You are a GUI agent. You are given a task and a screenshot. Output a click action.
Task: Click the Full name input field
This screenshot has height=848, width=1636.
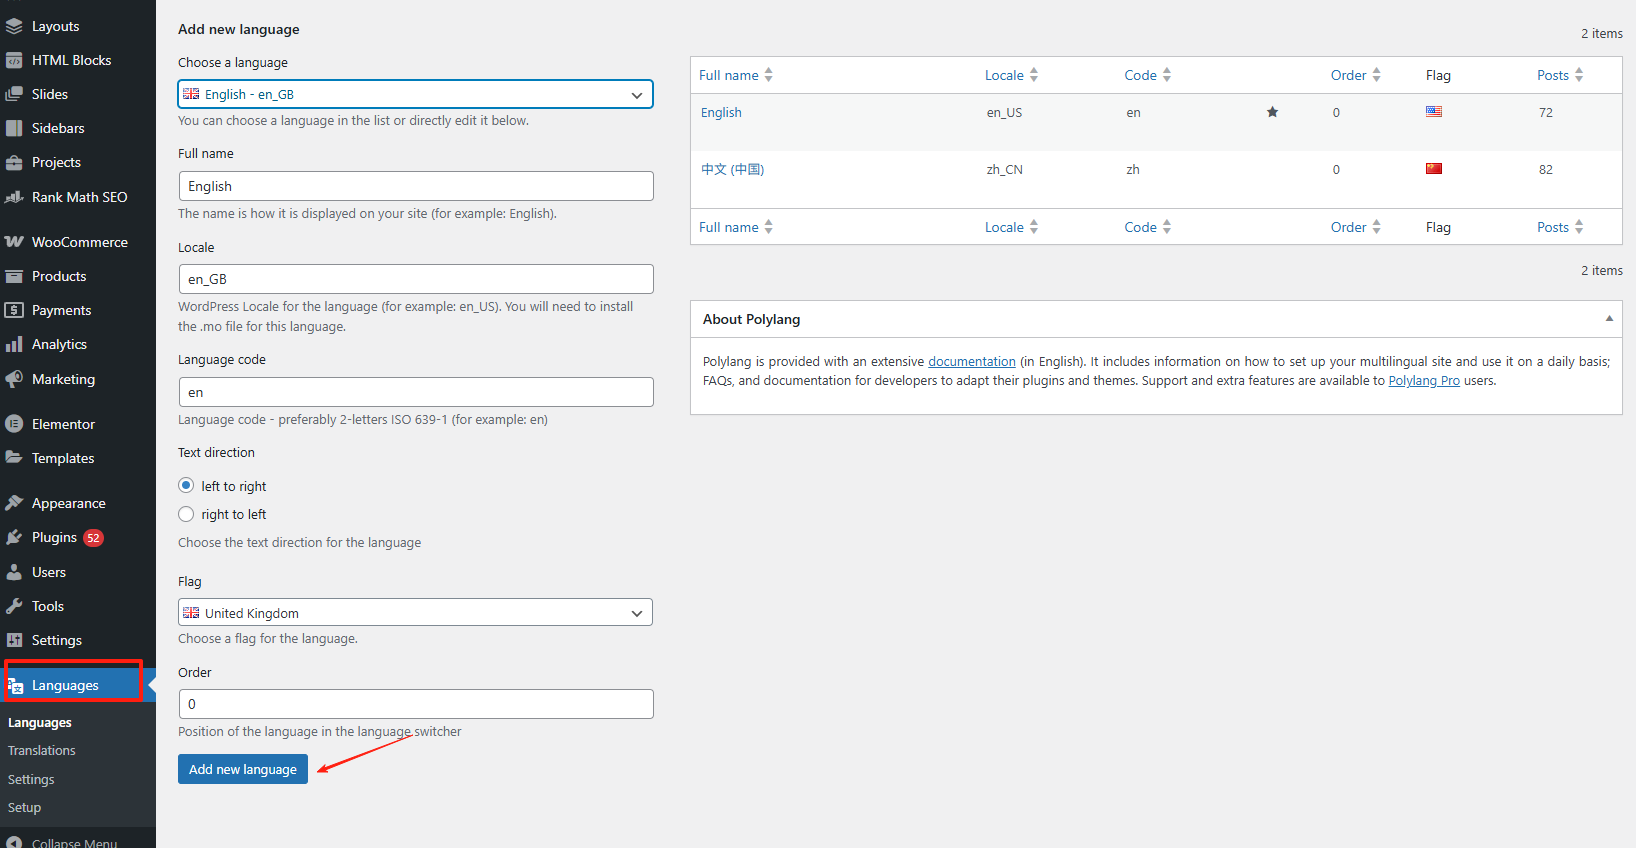click(415, 186)
